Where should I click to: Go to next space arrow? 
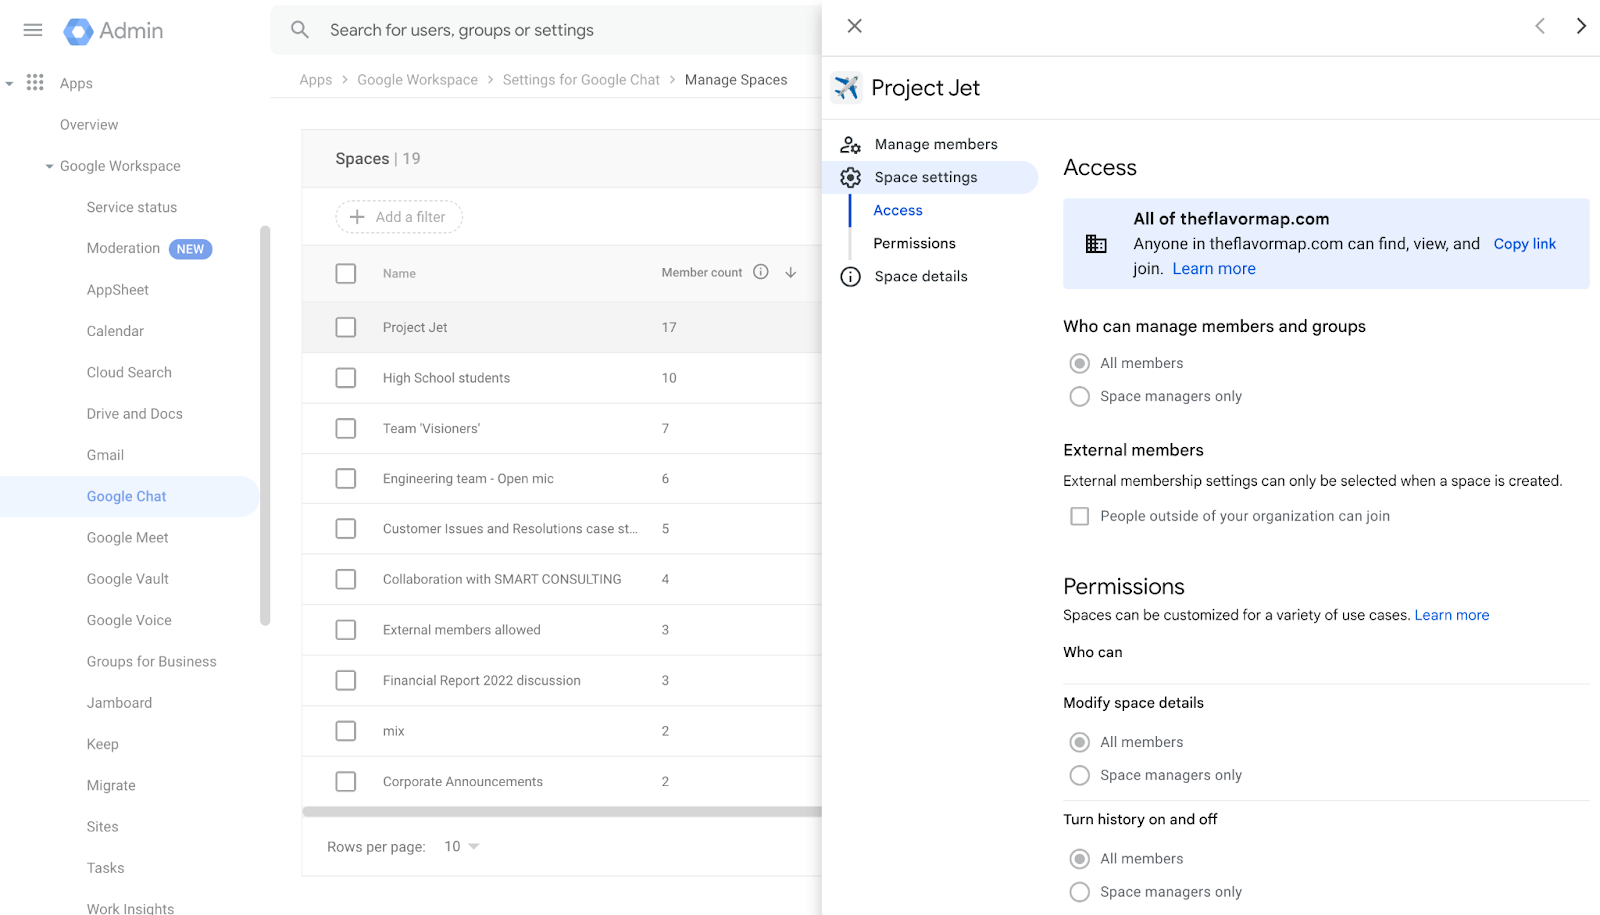tap(1580, 26)
